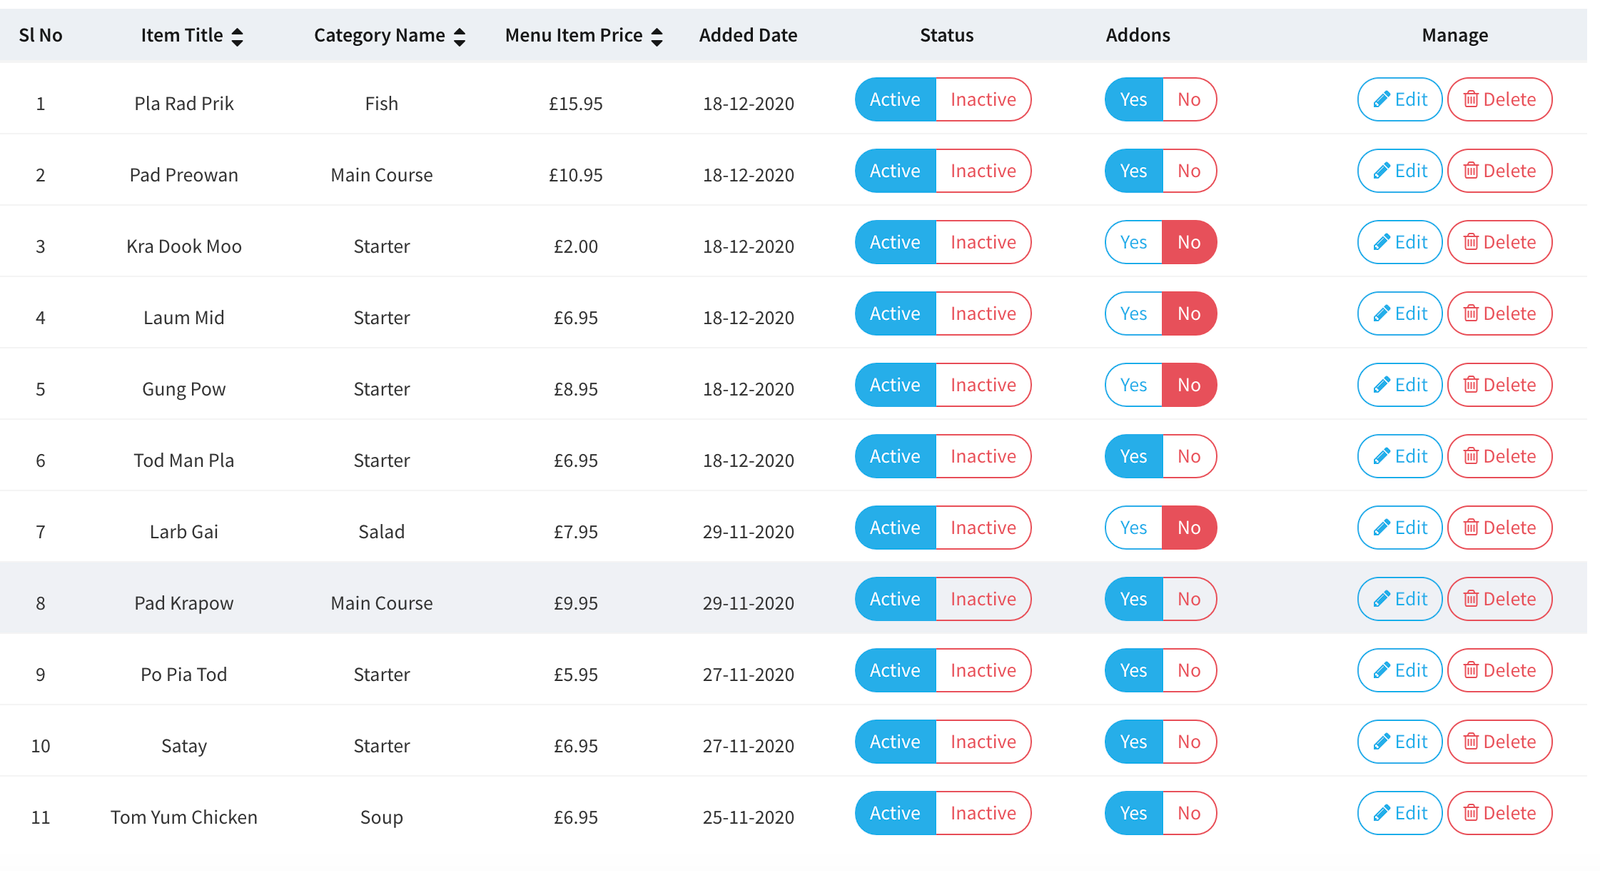The image size is (1600, 871).
Task: Click the Fish category cell
Action: click(x=381, y=103)
